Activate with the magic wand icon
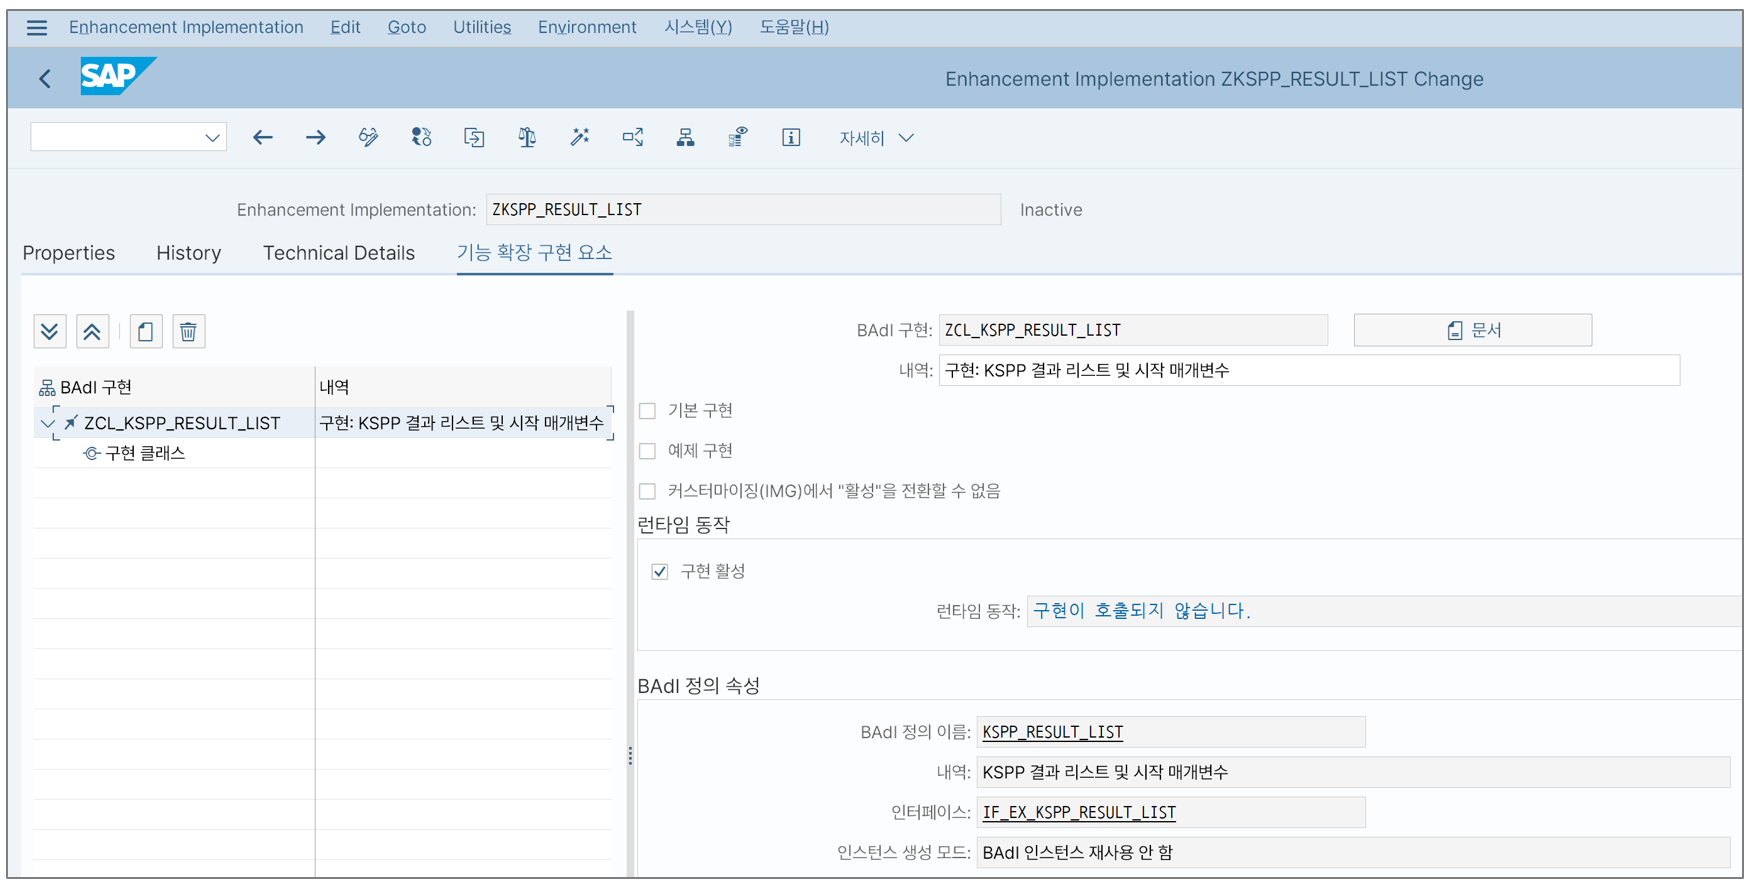 580,138
